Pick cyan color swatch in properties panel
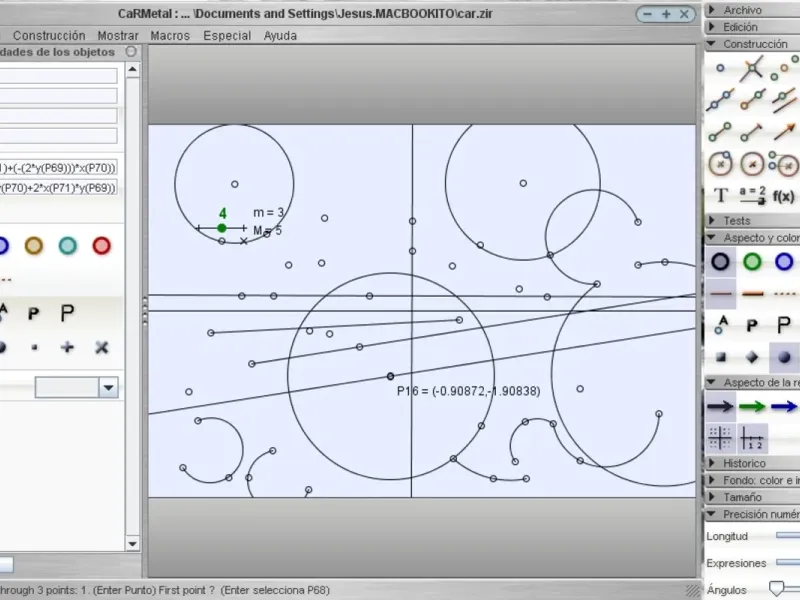Image resolution: width=800 pixels, height=600 pixels. pos(68,246)
